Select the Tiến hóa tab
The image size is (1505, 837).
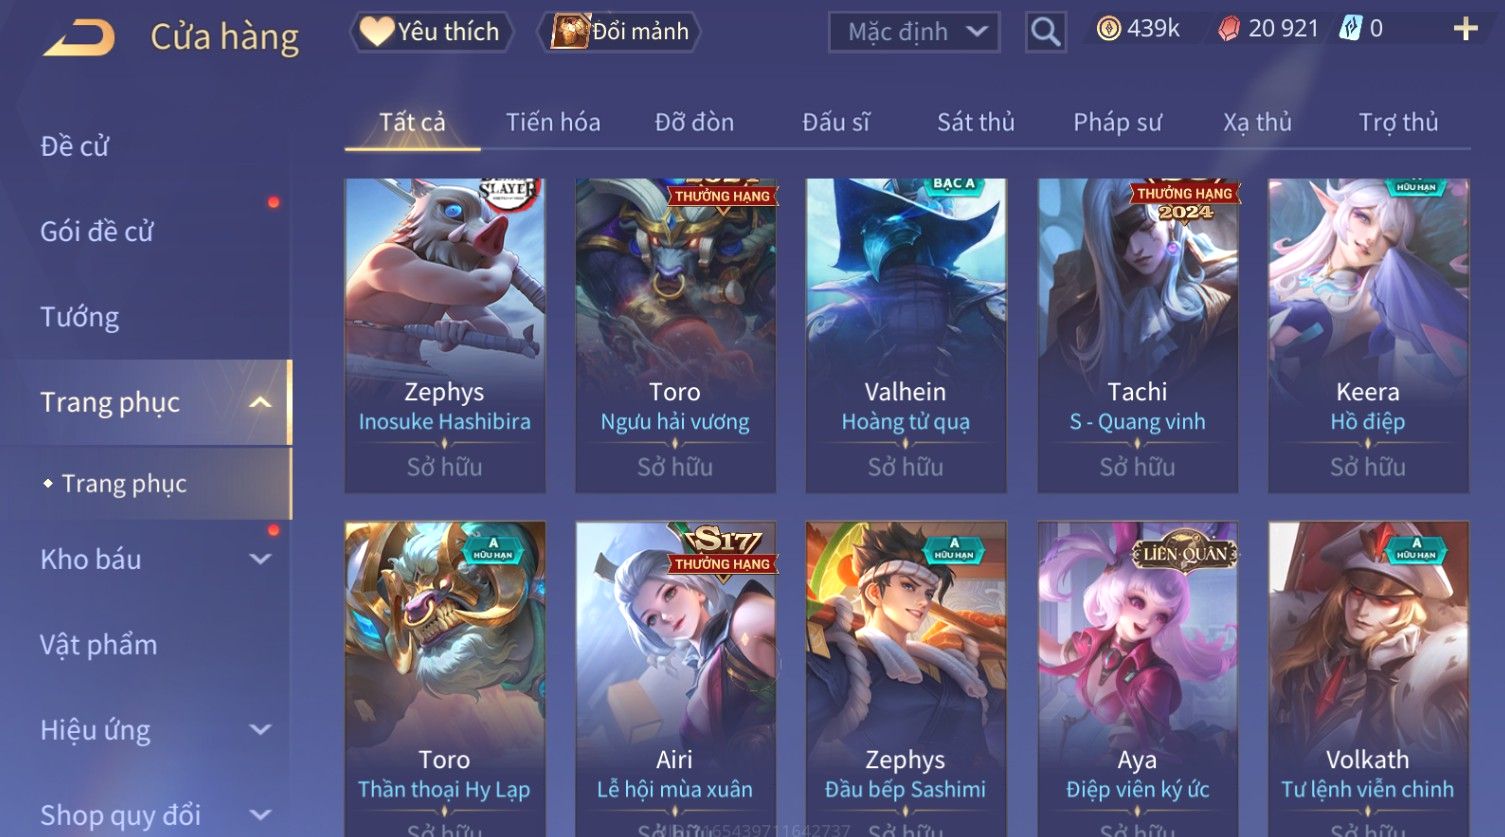pyautogui.click(x=553, y=122)
